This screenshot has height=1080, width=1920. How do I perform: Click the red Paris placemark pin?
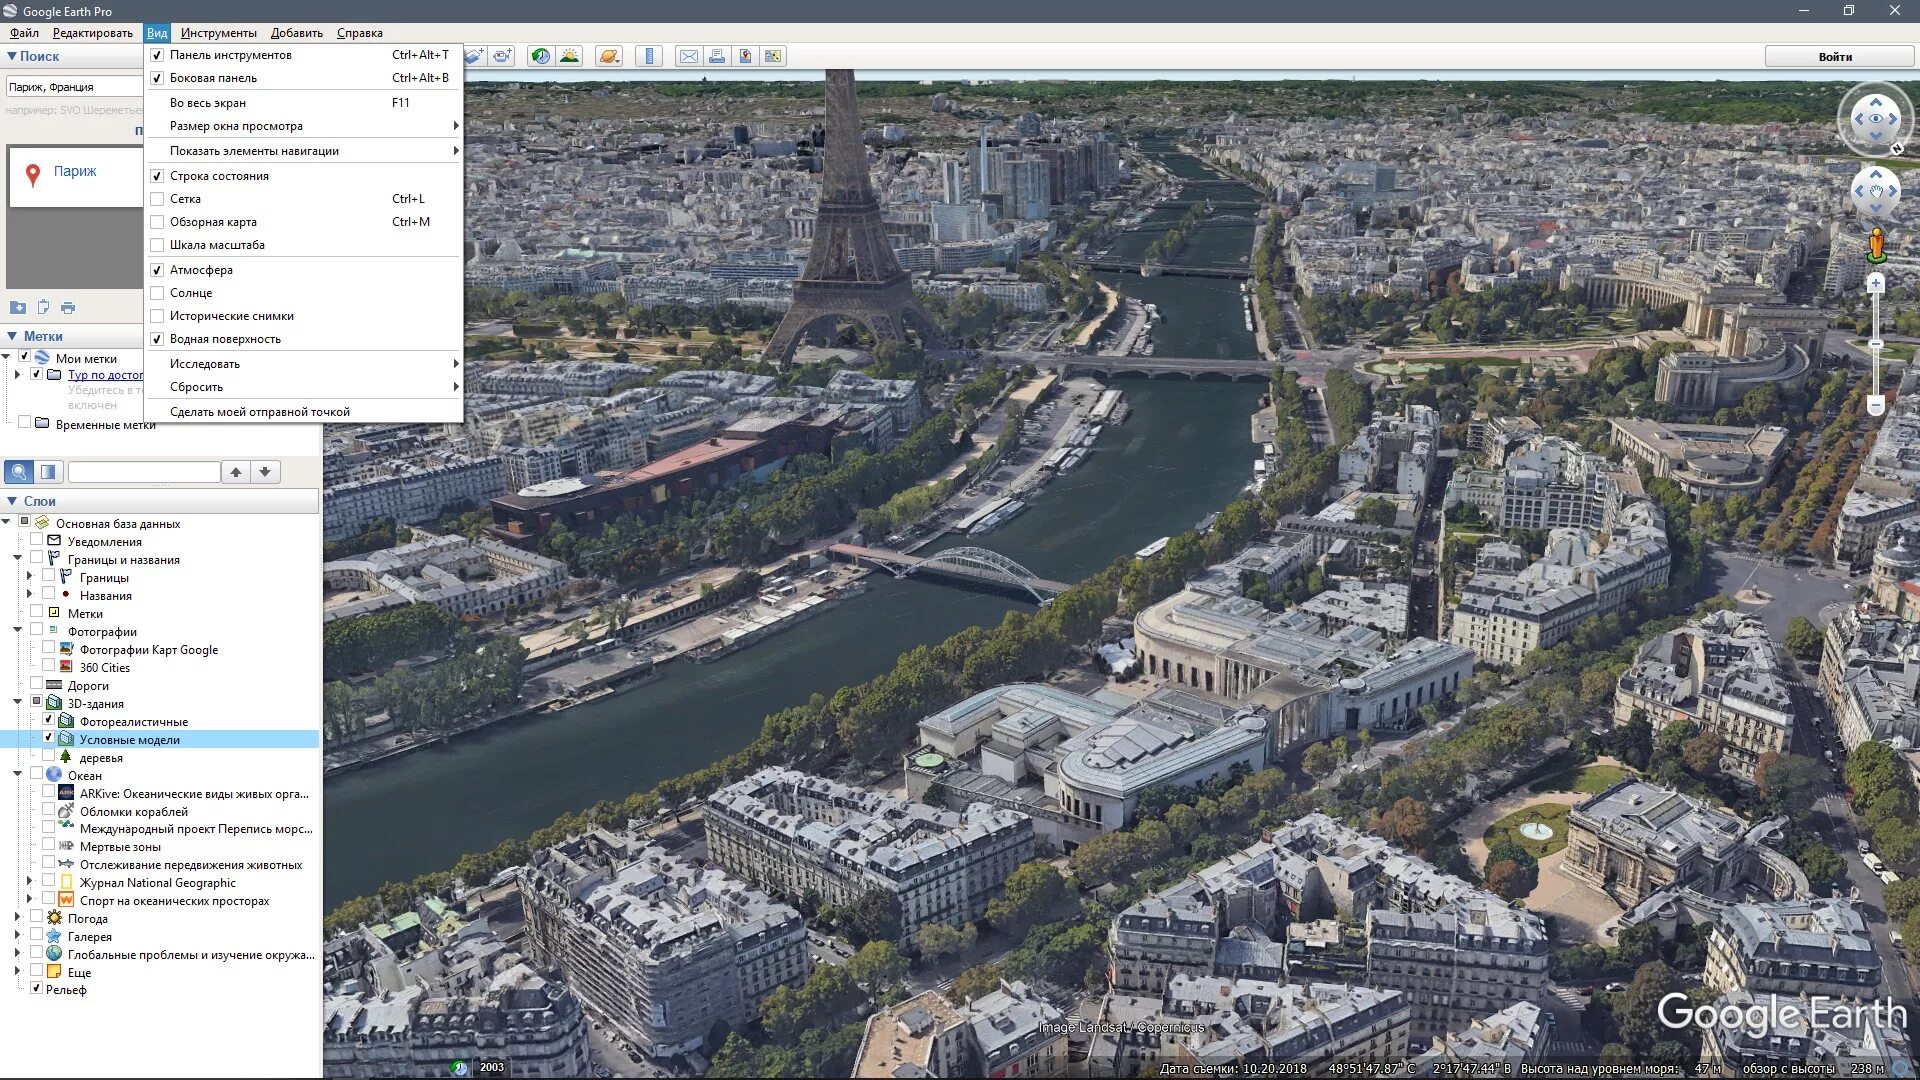click(x=33, y=175)
